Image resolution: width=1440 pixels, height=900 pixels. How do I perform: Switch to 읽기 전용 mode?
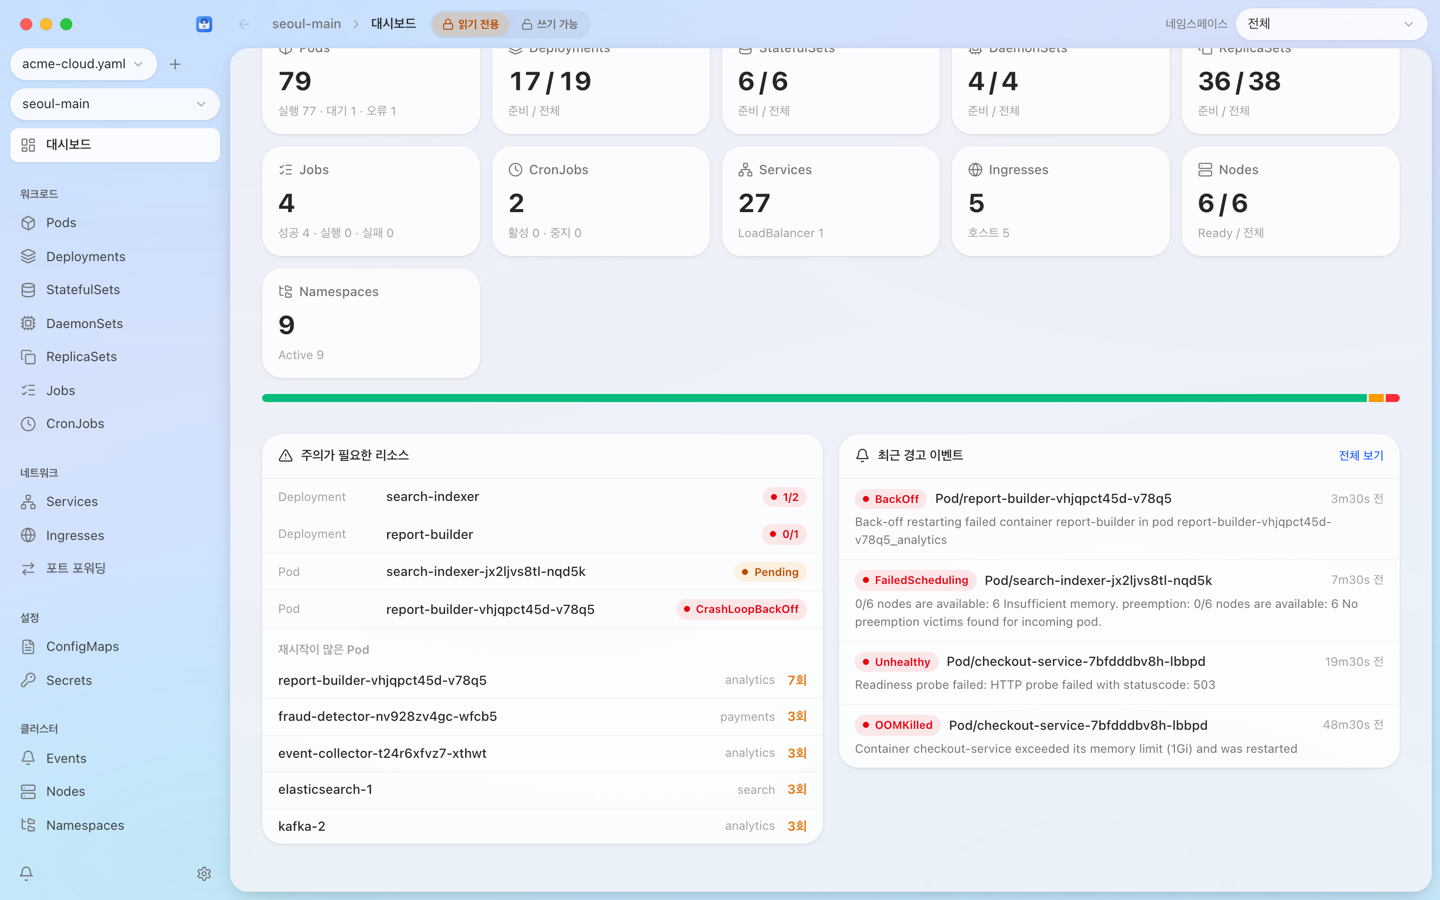pos(471,24)
